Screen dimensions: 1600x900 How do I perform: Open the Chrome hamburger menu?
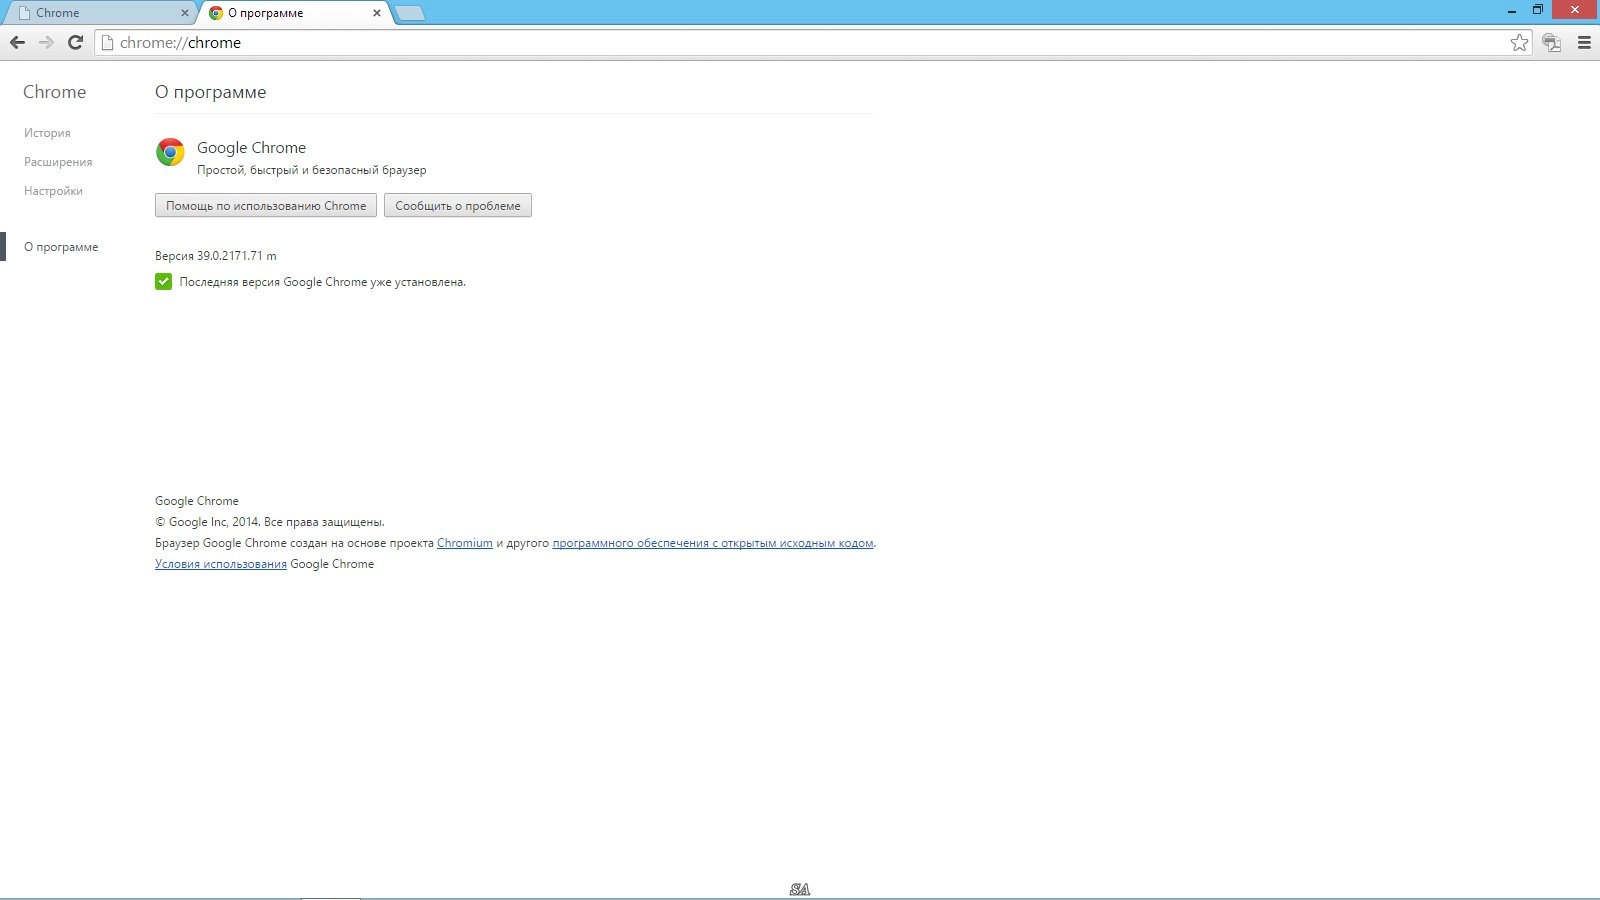coord(1584,42)
